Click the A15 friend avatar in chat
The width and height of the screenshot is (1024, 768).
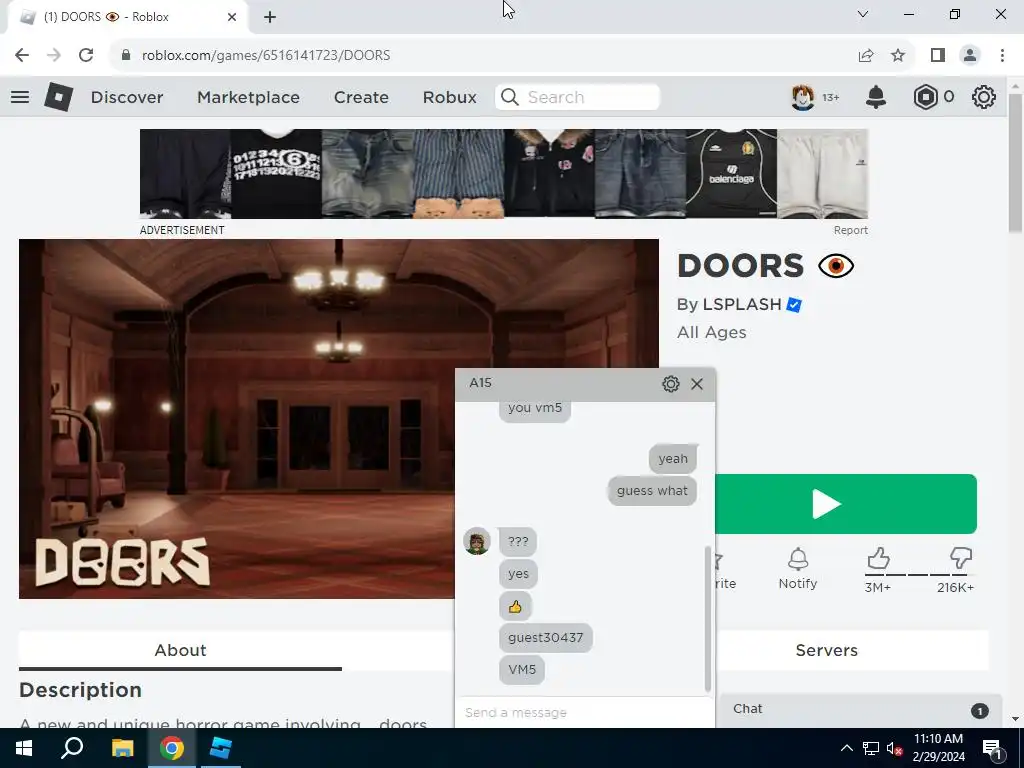pos(477,541)
